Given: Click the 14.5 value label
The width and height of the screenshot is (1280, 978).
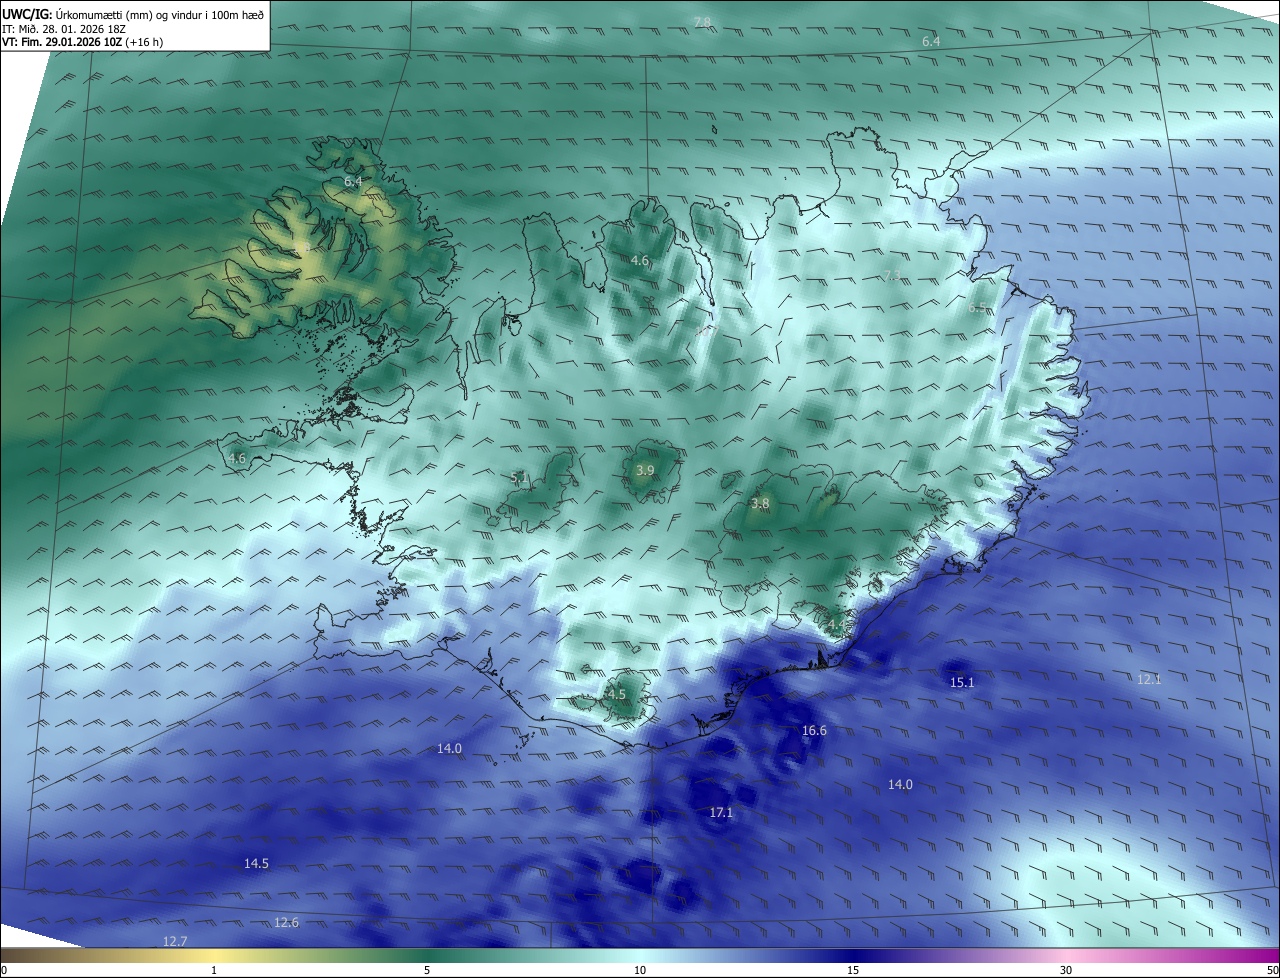Looking at the screenshot, I should pyautogui.click(x=256, y=863).
